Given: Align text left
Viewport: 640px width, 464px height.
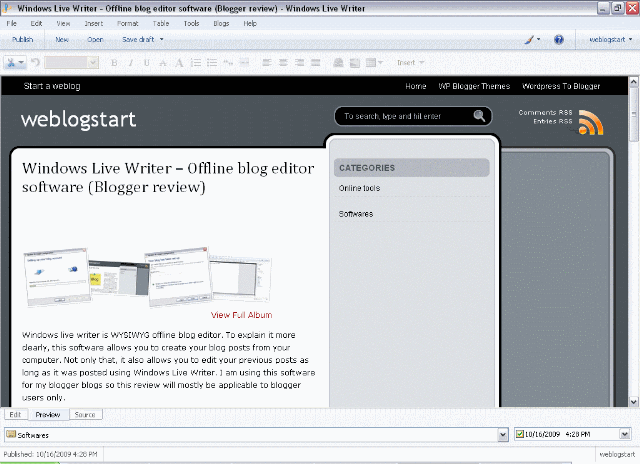Looking at the screenshot, I should (x=267, y=63).
